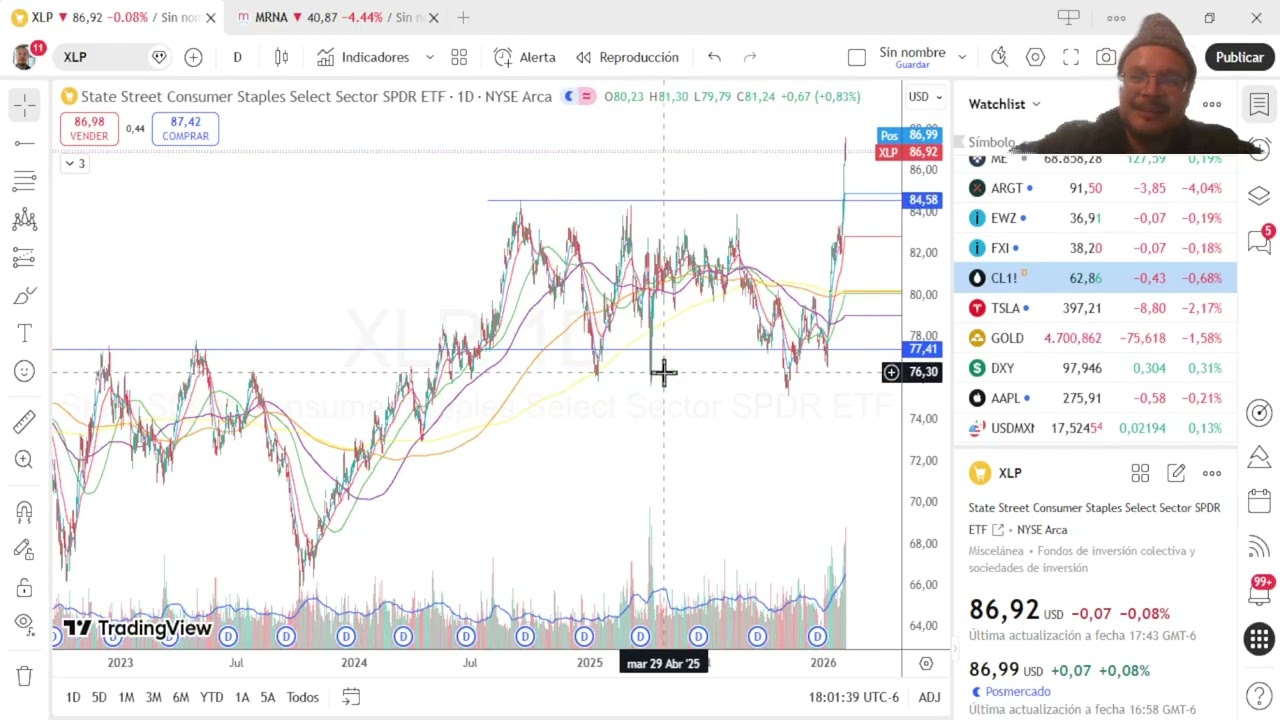Select AAPL in the watchlist

[x=1095, y=398]
